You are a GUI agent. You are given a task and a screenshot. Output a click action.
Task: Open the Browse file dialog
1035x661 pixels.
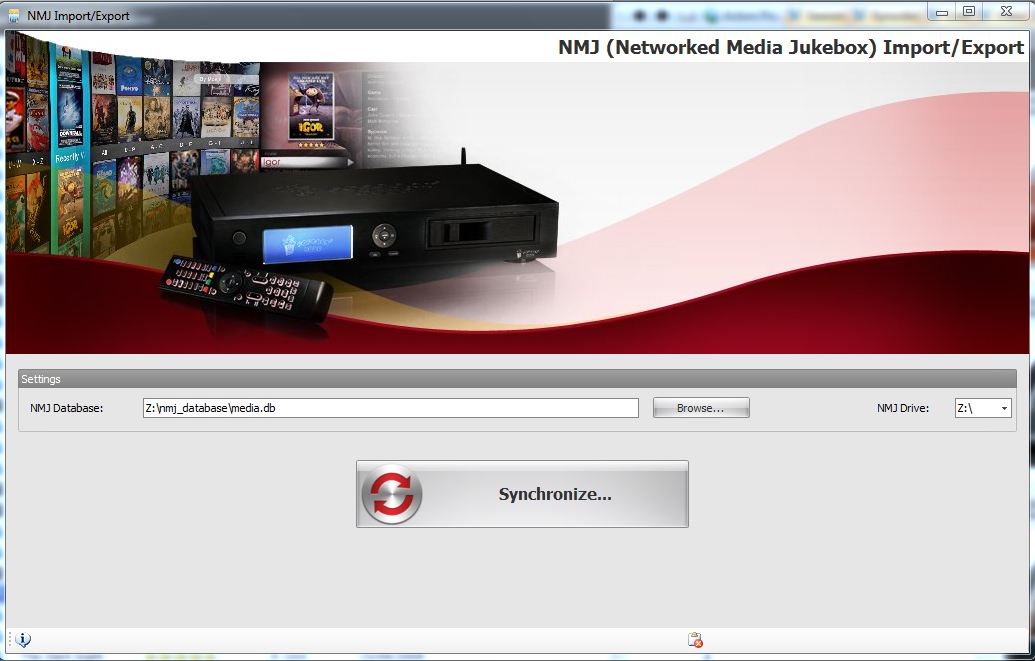point(701,408)
